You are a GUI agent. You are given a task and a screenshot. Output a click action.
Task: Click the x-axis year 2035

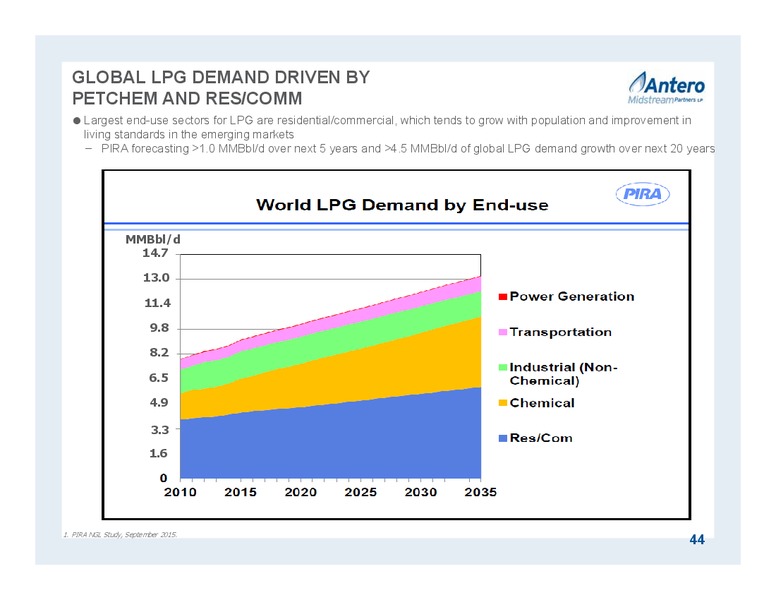(481, 492)
